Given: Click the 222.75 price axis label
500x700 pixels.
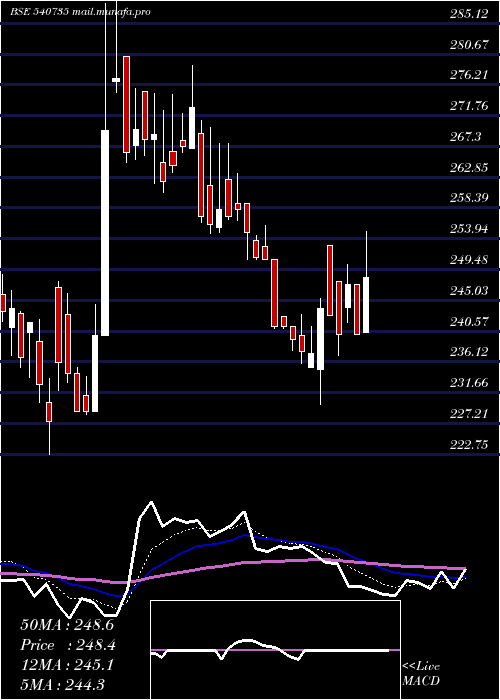Looking at the screenshot, I should [x=469, y=445].
